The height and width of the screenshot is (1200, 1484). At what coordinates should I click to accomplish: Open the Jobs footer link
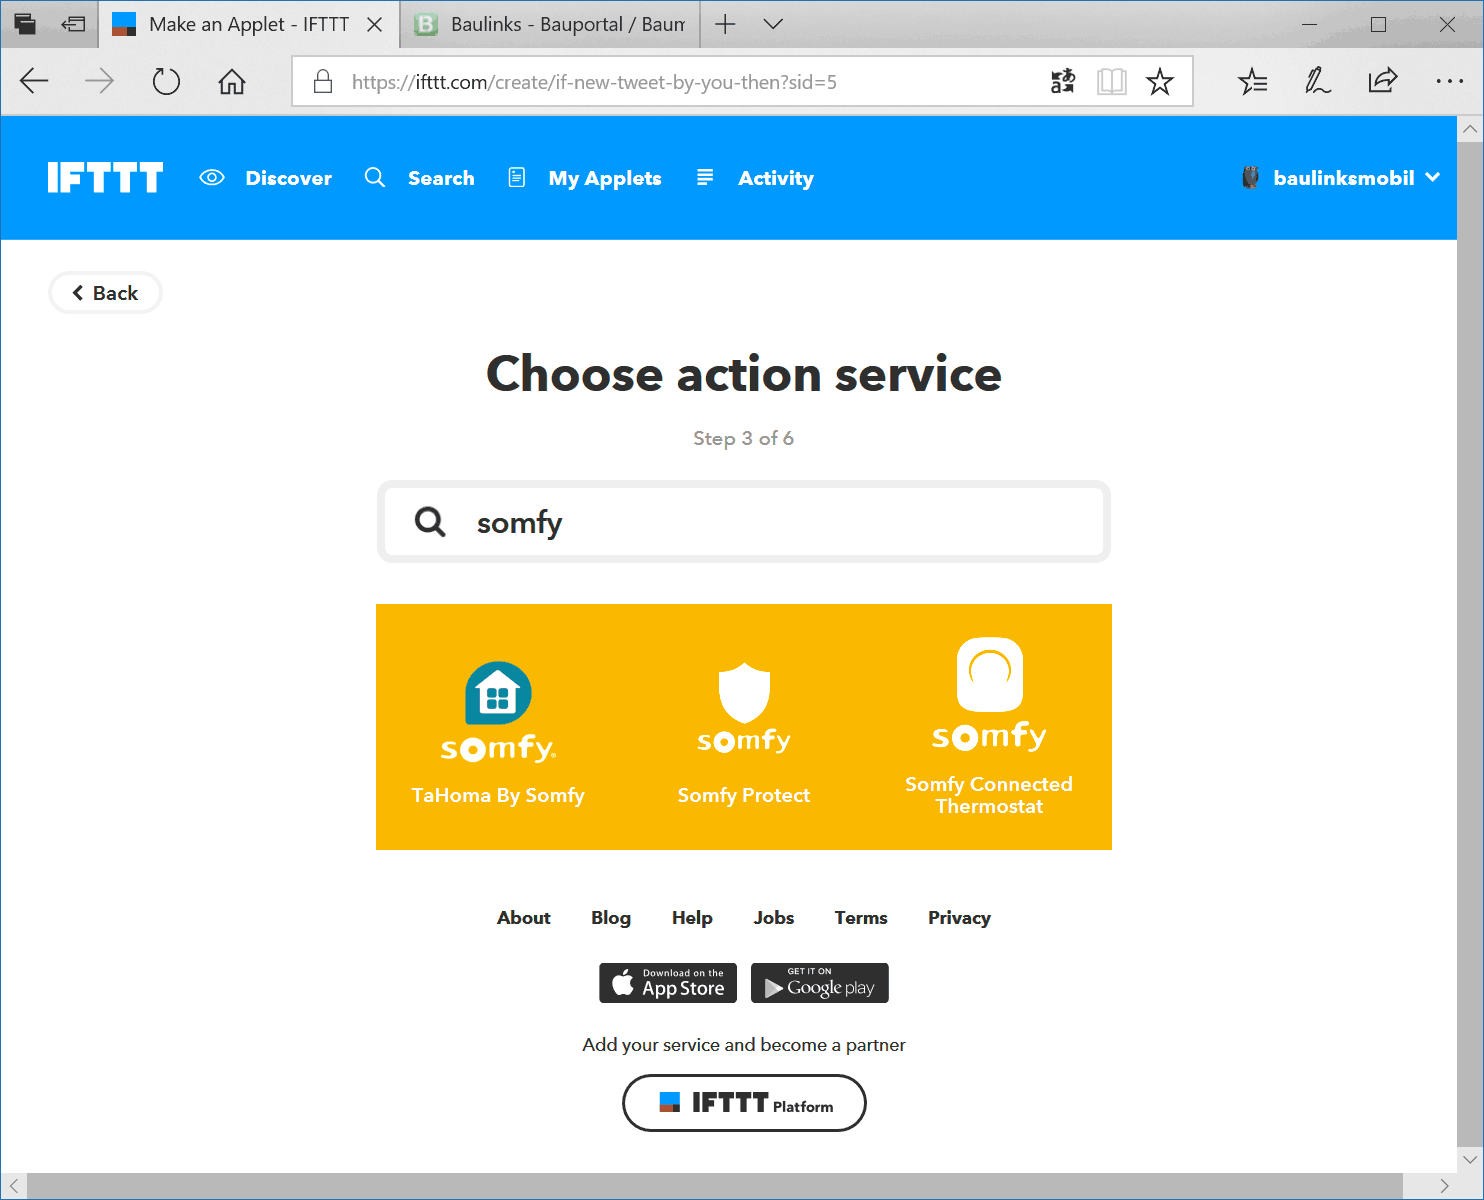click(x=774, y=918)
